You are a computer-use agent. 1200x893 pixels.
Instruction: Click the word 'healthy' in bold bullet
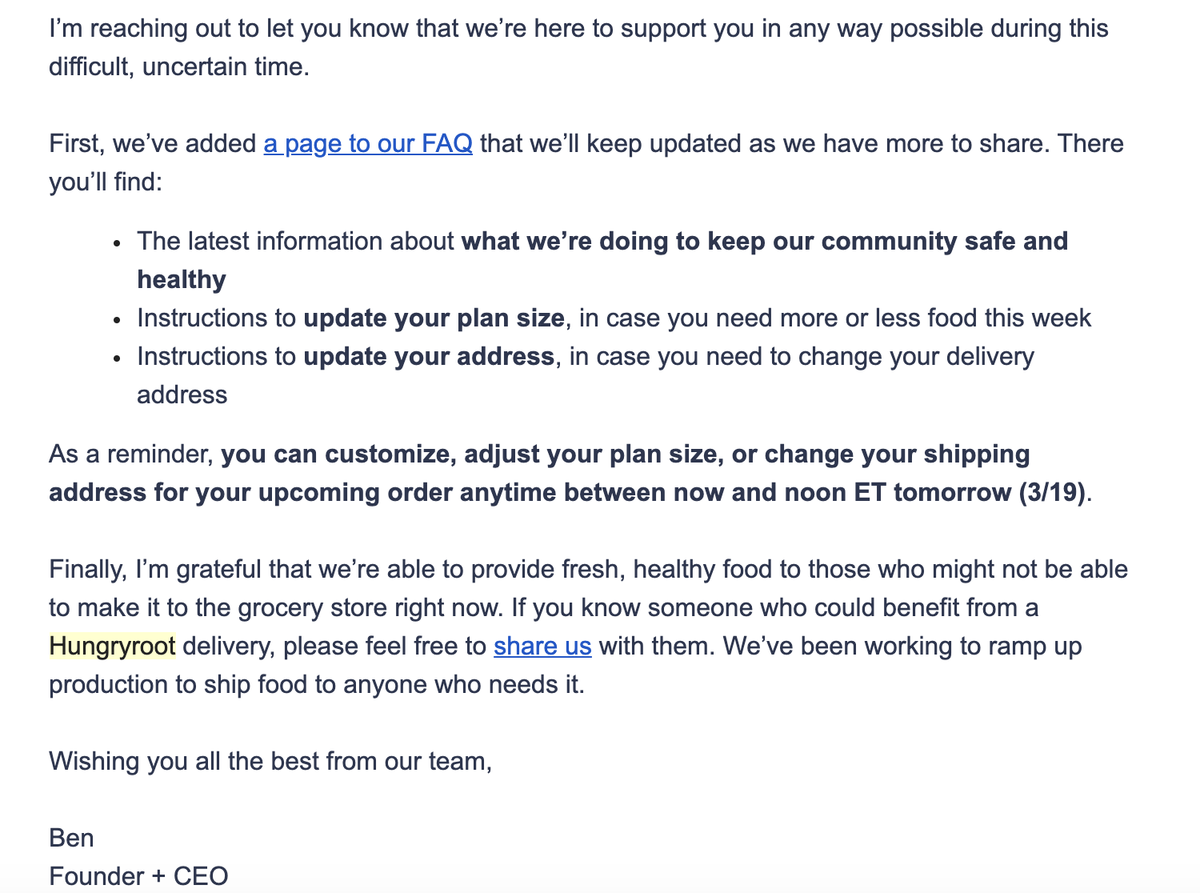pyautogui.click(x=182, y=280)
